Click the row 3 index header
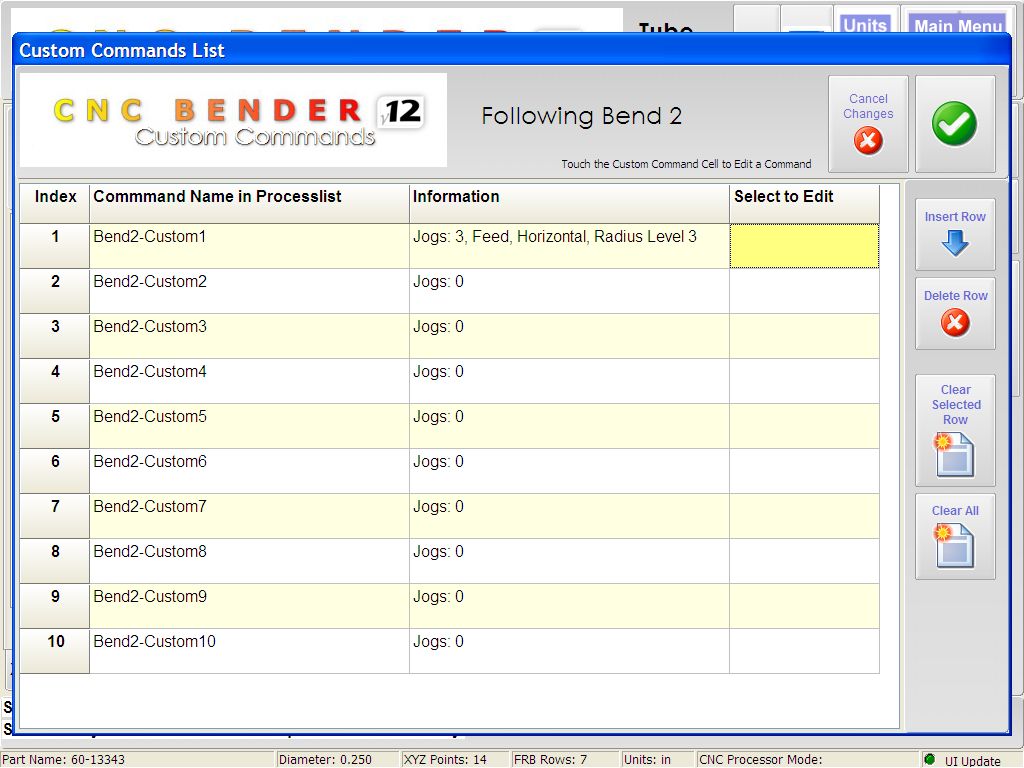Screen dimensions: 1024x768 pos(55,336)
